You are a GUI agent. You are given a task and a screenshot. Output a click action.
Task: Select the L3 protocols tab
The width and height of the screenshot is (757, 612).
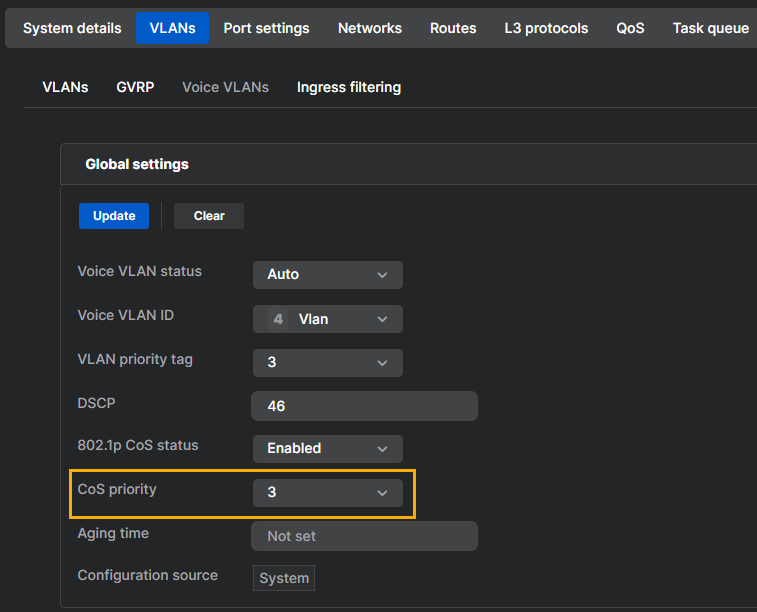click(546, 28)
